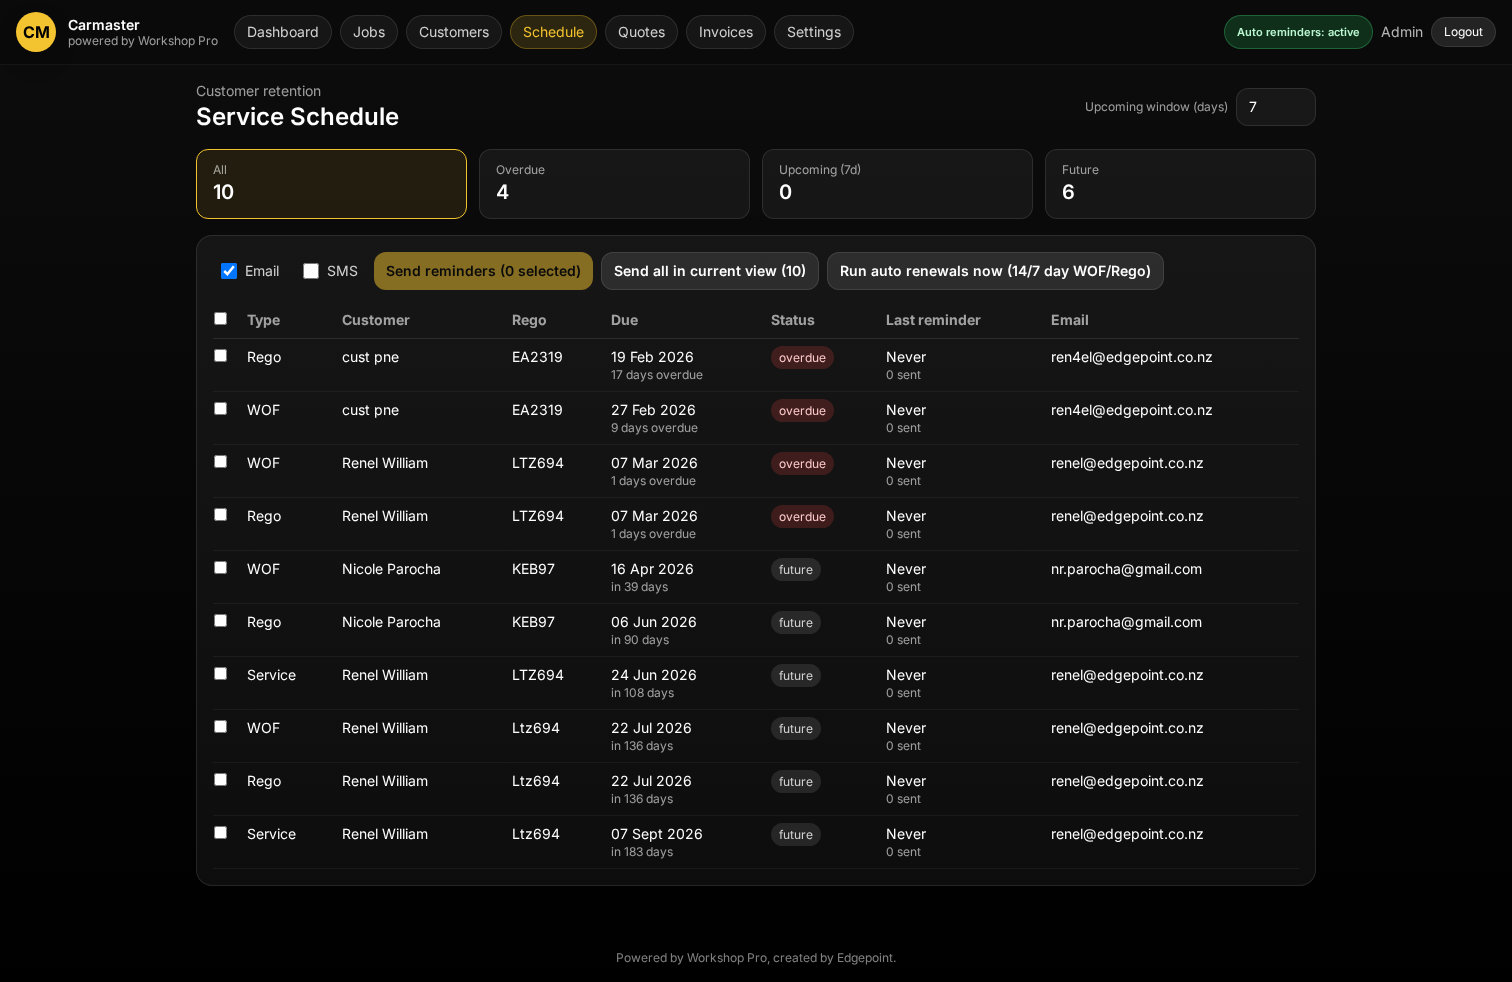This screenshot has height=982, width=1512.
Task: Open the Customers section
Action: click(453, 32)
